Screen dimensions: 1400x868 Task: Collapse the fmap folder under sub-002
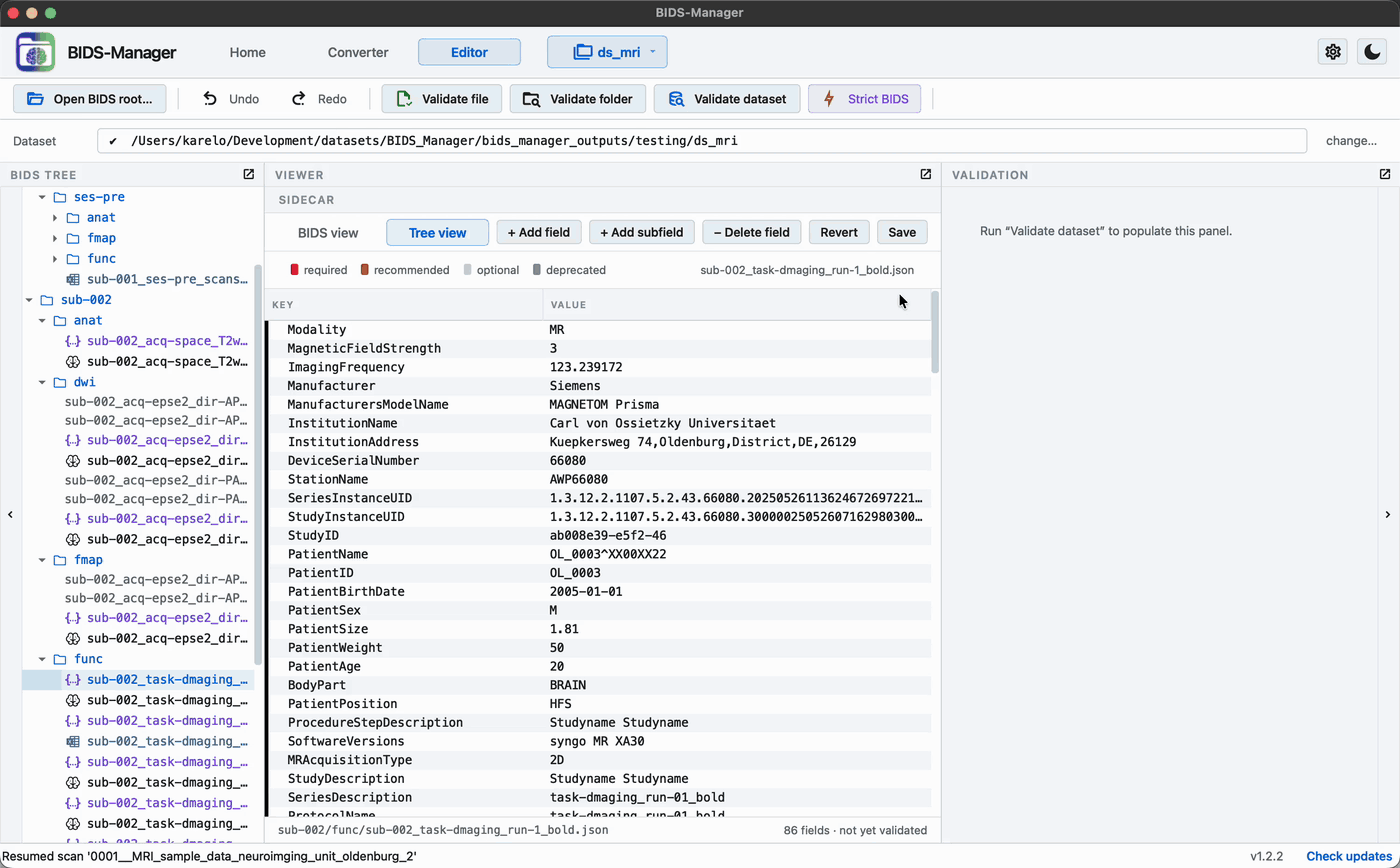click(x=42, y=560)
